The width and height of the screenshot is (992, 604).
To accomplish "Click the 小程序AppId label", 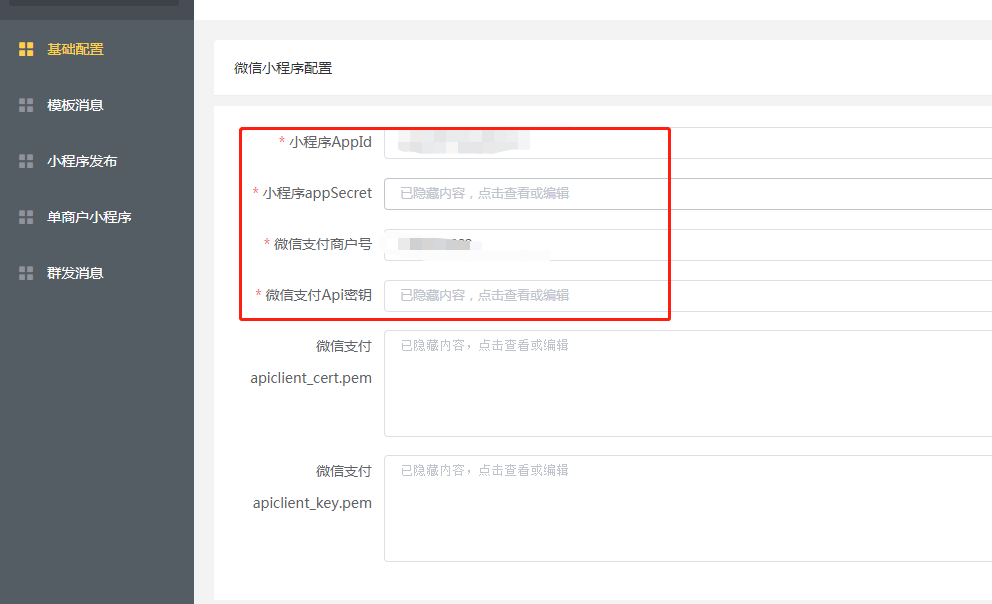I will [330, 142].
